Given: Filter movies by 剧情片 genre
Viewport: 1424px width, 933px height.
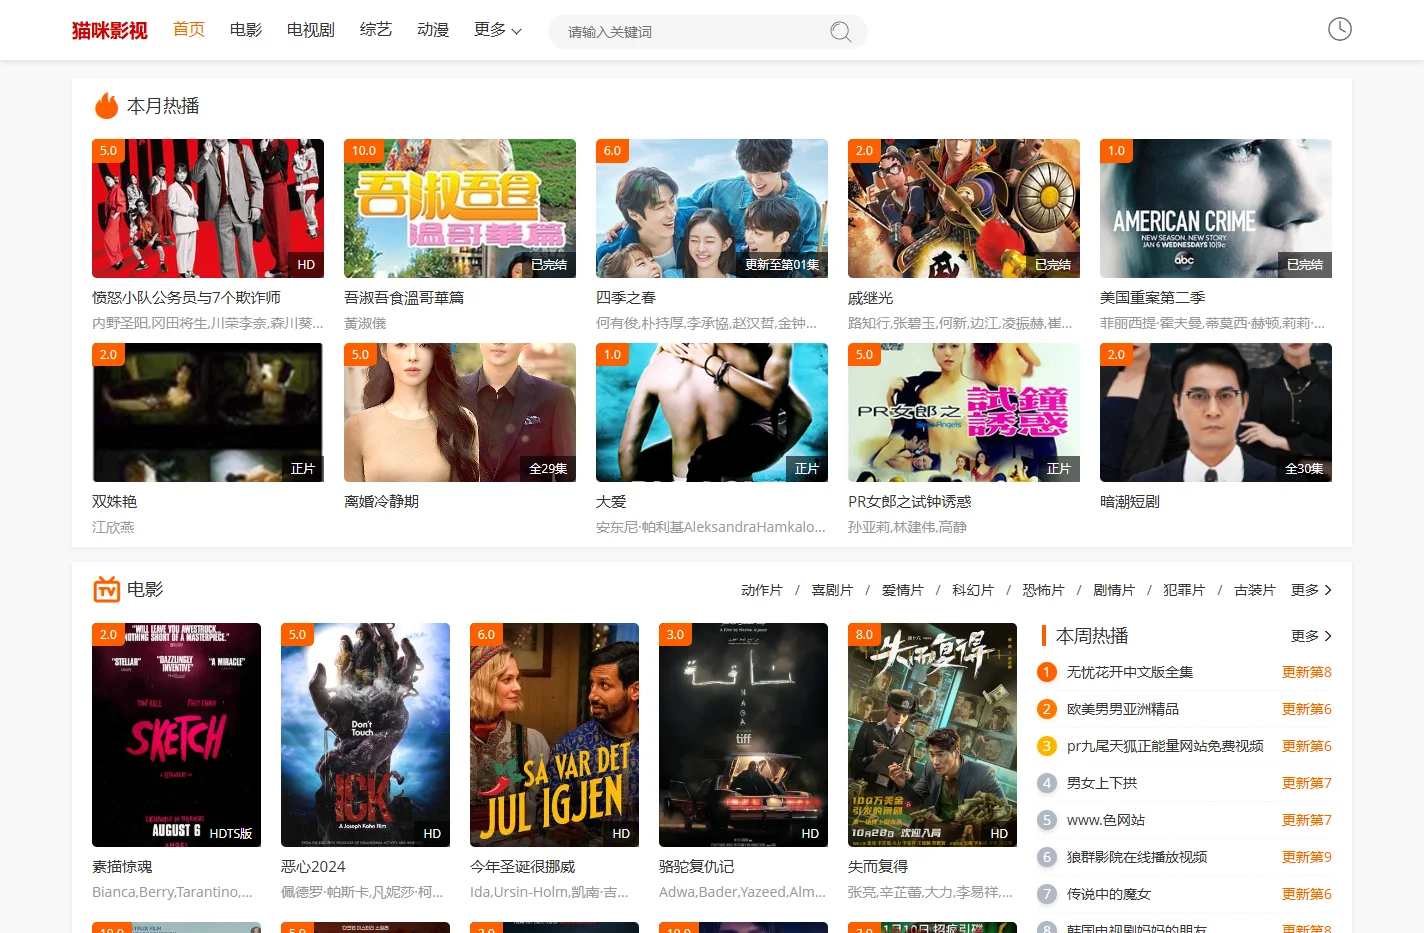Looking at the screenshot, I should (x=1114, y=590).
